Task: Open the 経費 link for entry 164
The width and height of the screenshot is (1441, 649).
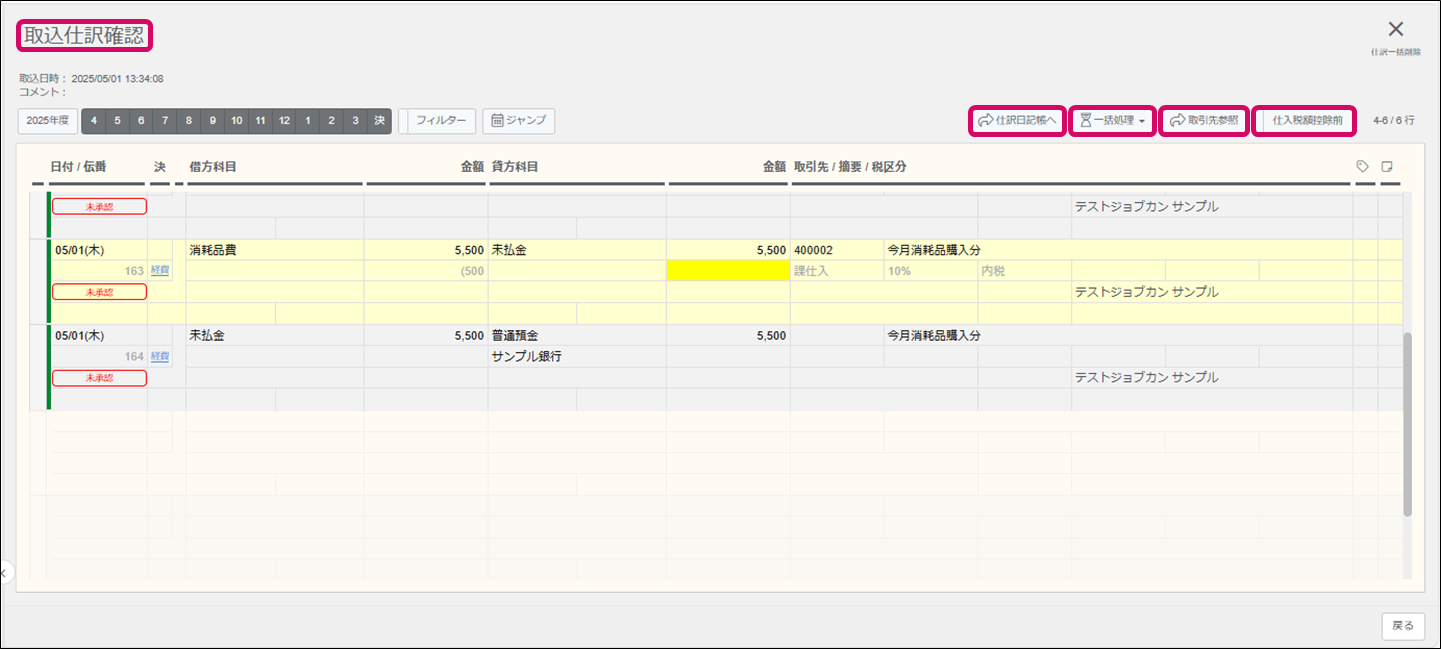Action: tap(160, 357)
